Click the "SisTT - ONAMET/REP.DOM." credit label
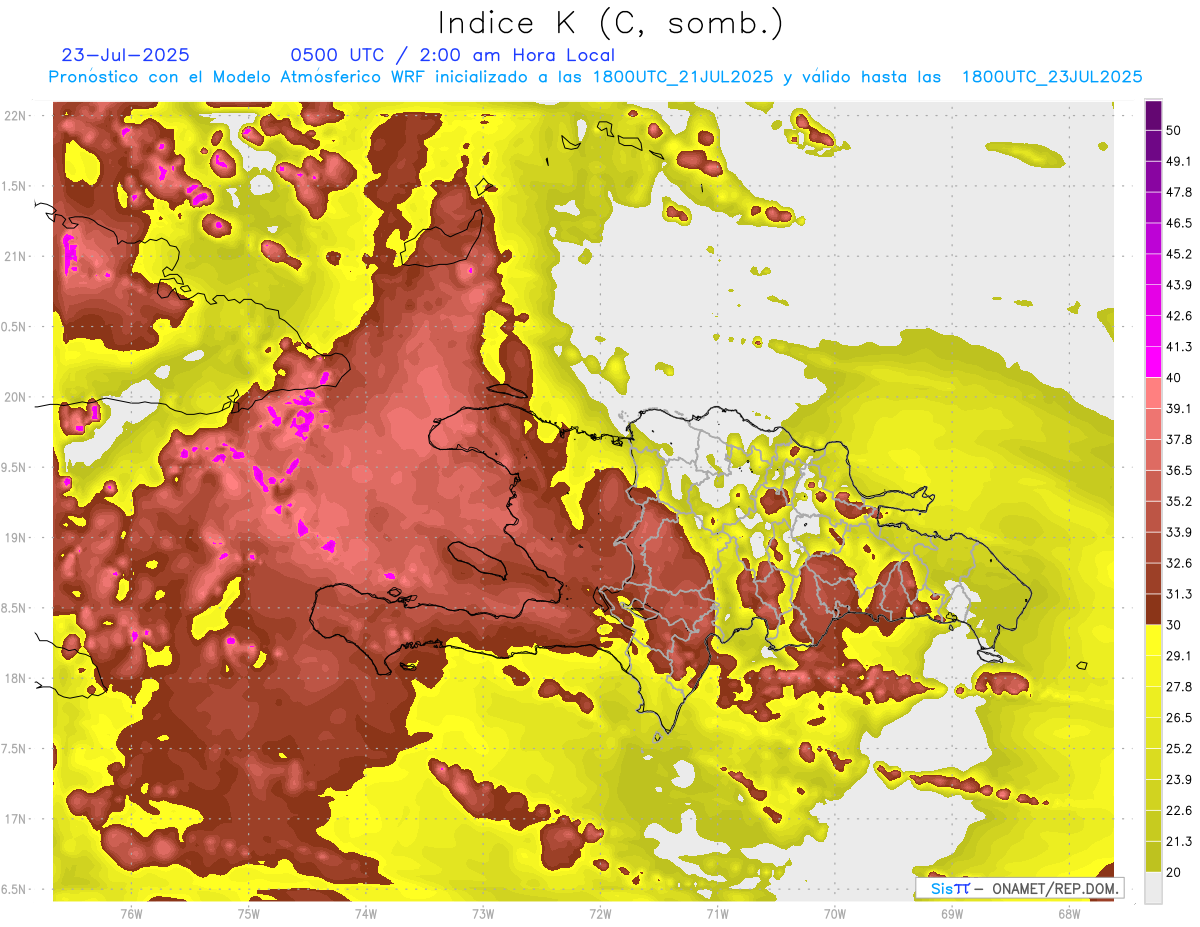The width and height of the screenshot is (1200, 927). click(x=1019, y=888)
